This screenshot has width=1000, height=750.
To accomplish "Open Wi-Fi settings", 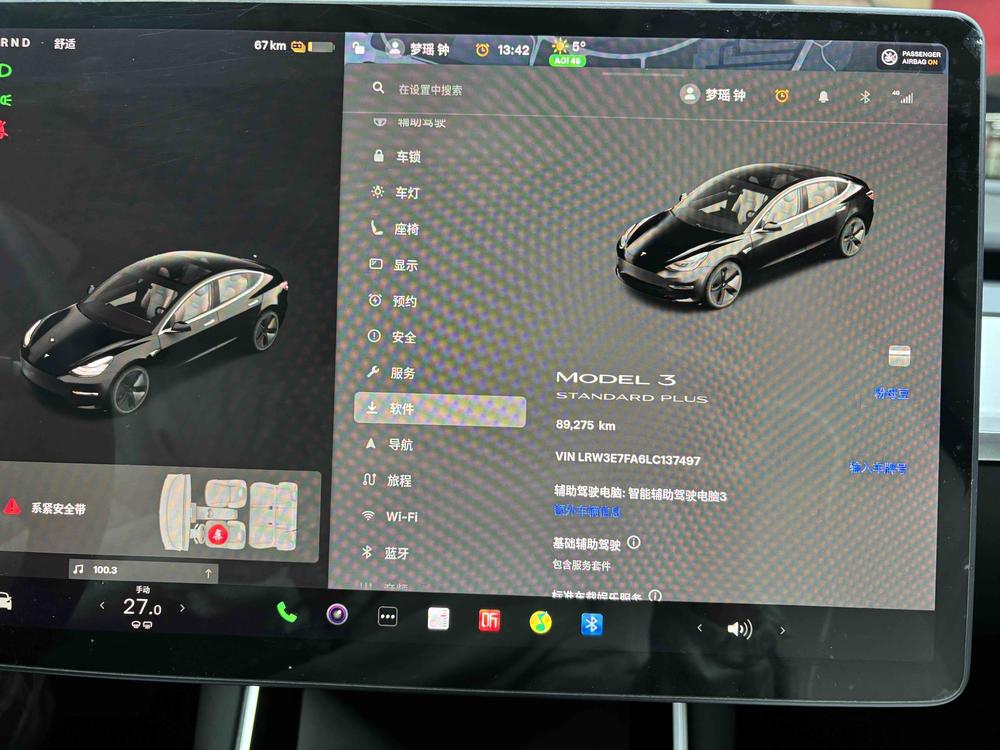I will point(390,516).
